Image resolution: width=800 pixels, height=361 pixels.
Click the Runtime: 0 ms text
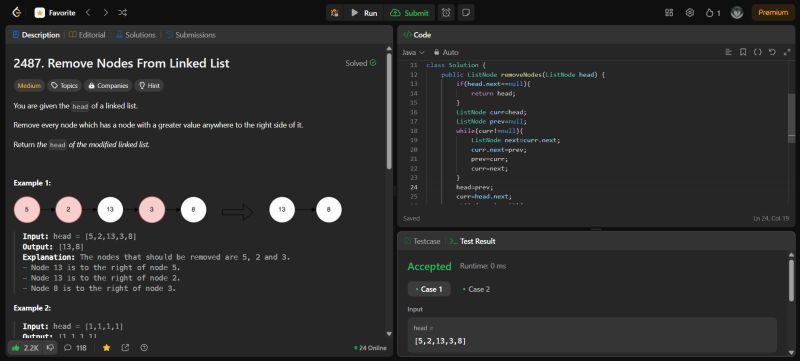(x=483, y=266)
